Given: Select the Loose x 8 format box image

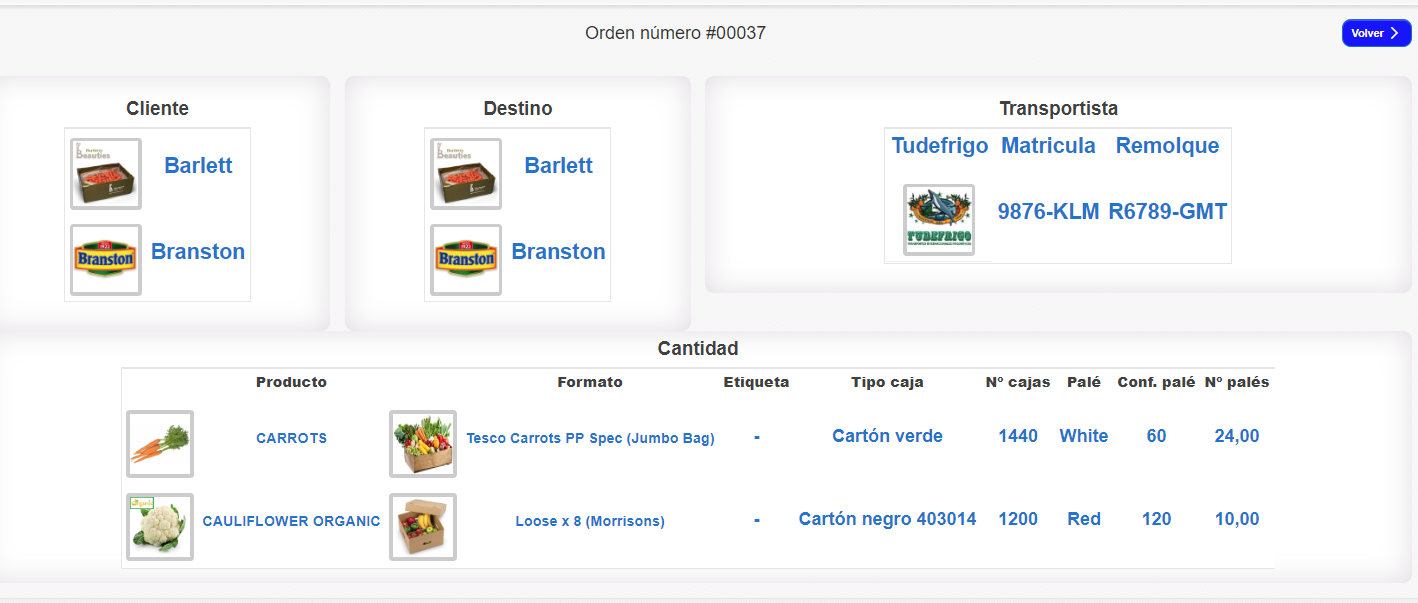Looking at the screenshot, I should pos(423,527).
